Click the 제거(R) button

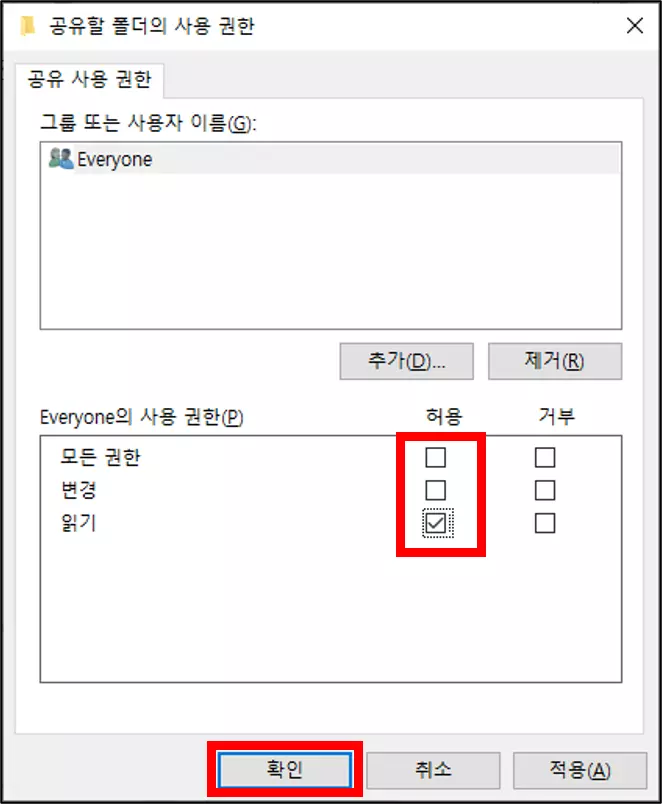tap(555, 361)
